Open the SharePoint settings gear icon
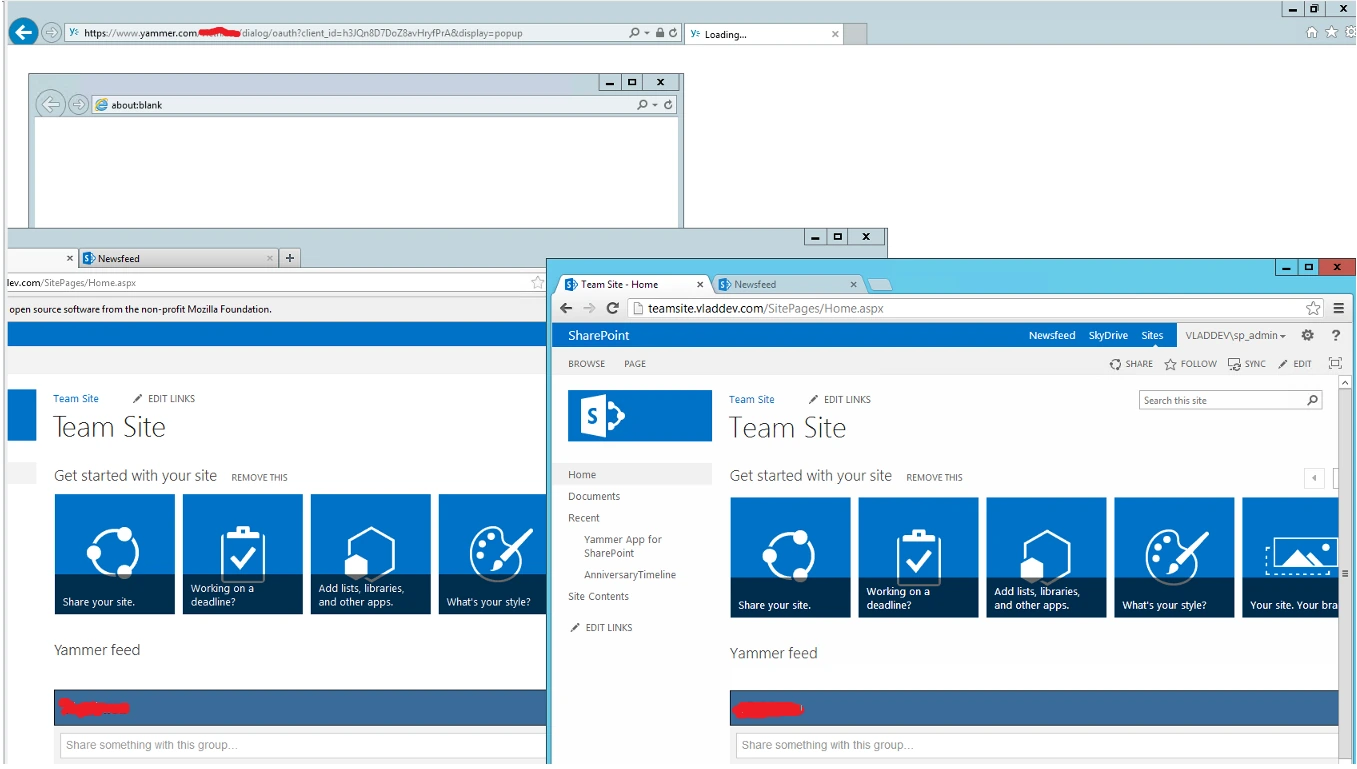Viewport: 1357px width, 769px height. (1307, 335)
